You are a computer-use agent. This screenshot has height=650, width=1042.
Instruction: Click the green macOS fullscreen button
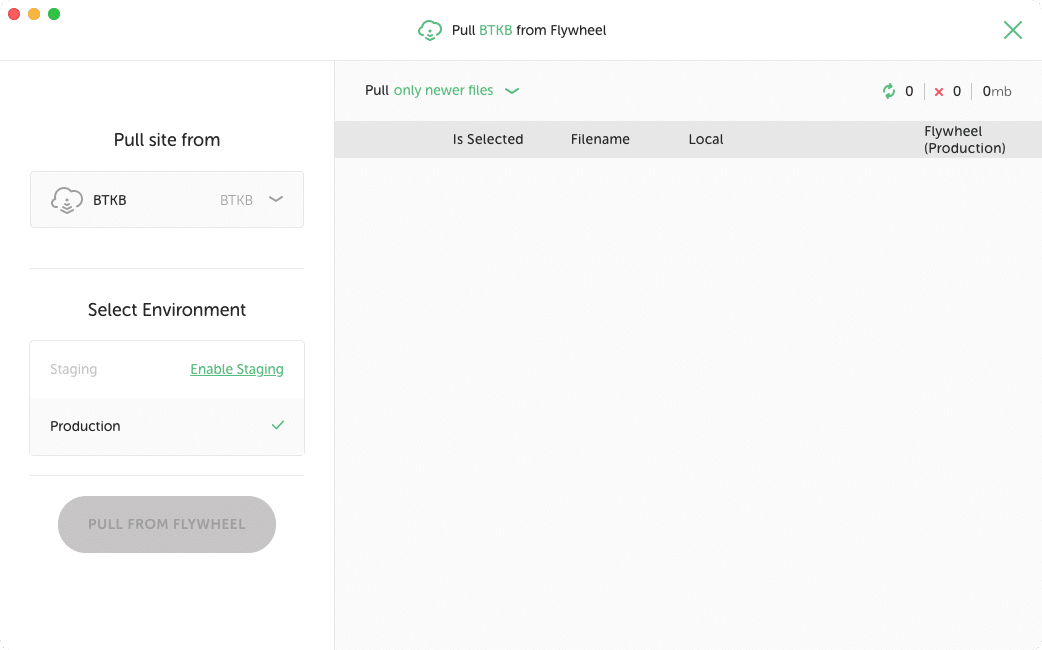click(54, 14)
